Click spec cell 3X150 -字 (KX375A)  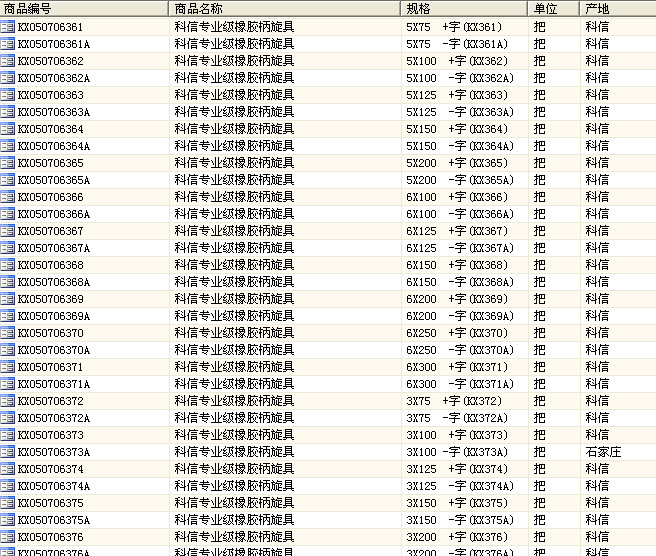click(x=460, y=520)
